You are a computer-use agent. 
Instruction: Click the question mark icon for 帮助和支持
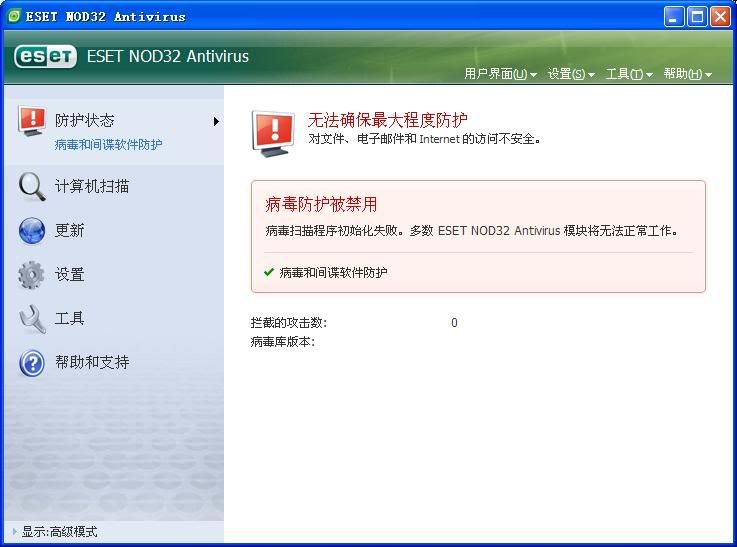pos(32,363)
